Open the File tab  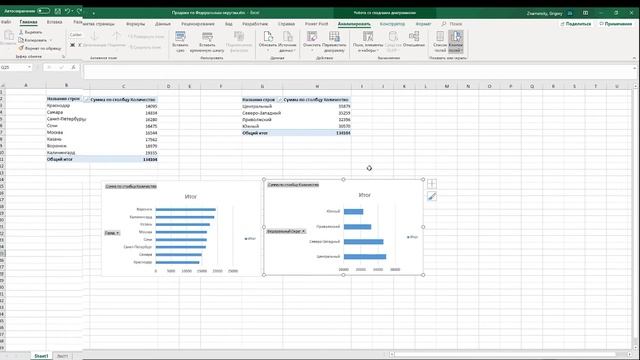(x=6, y=22)
